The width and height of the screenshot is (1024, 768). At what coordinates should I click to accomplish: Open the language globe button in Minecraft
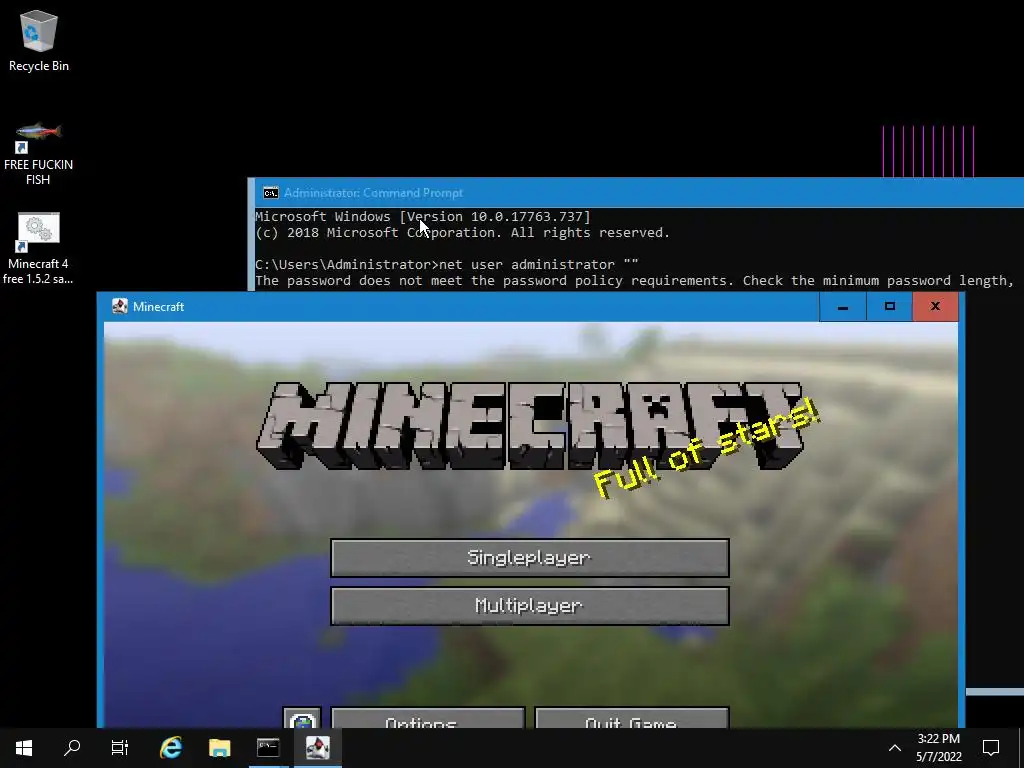(x=302, y=718)
